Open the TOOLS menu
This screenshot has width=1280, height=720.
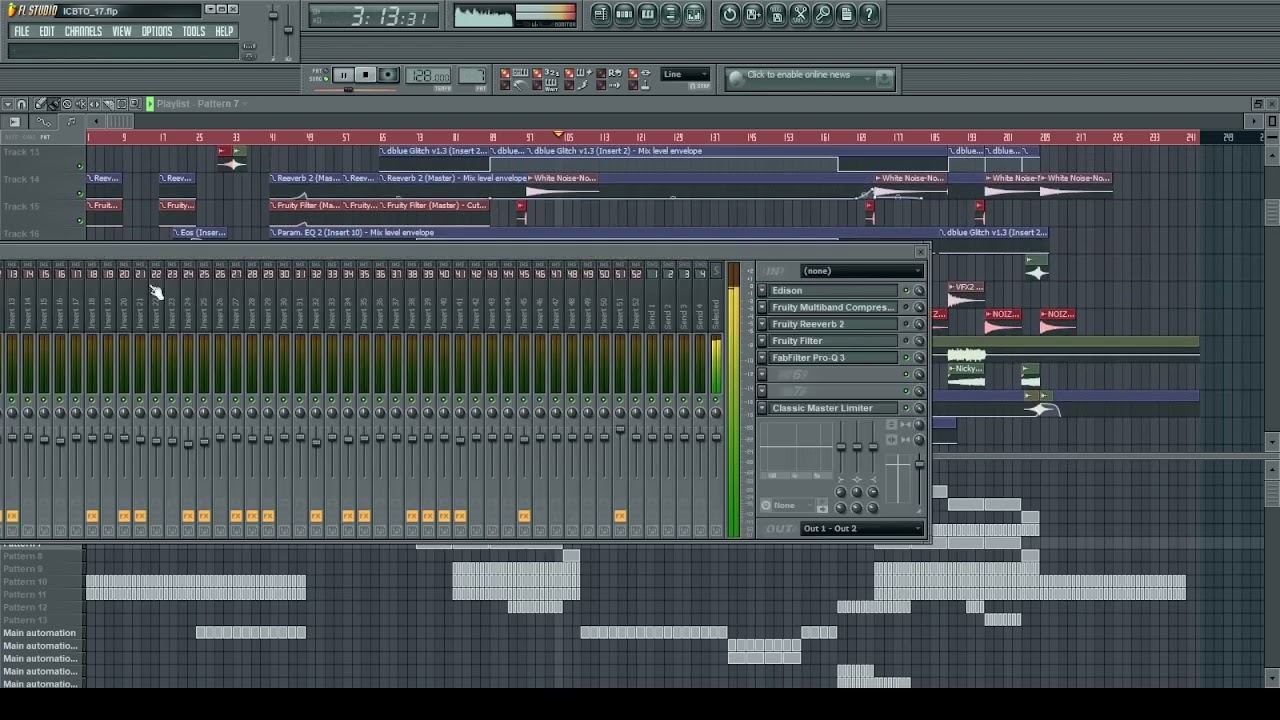click(x=194, y=31)
